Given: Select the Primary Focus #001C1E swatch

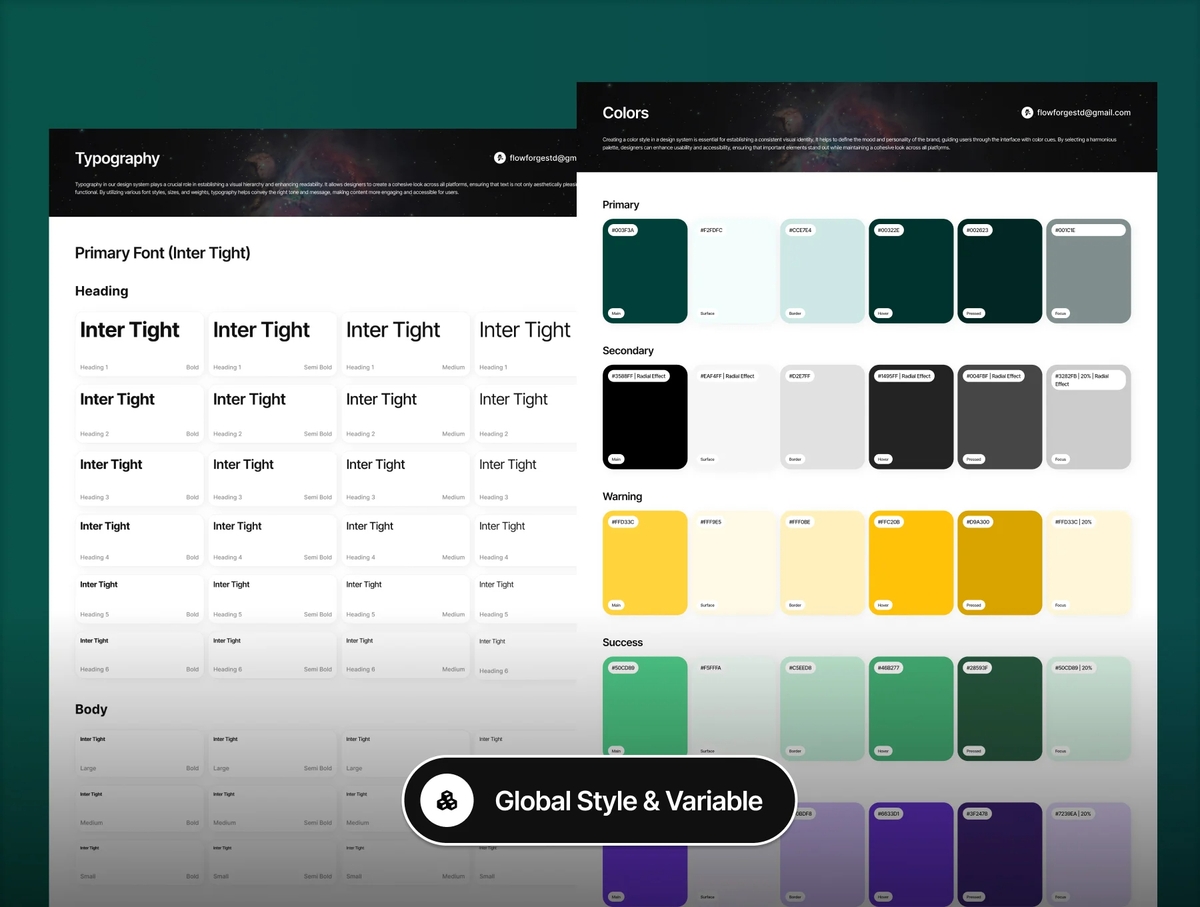Looking at the screenshot, I should click(x=1088, y=271).
